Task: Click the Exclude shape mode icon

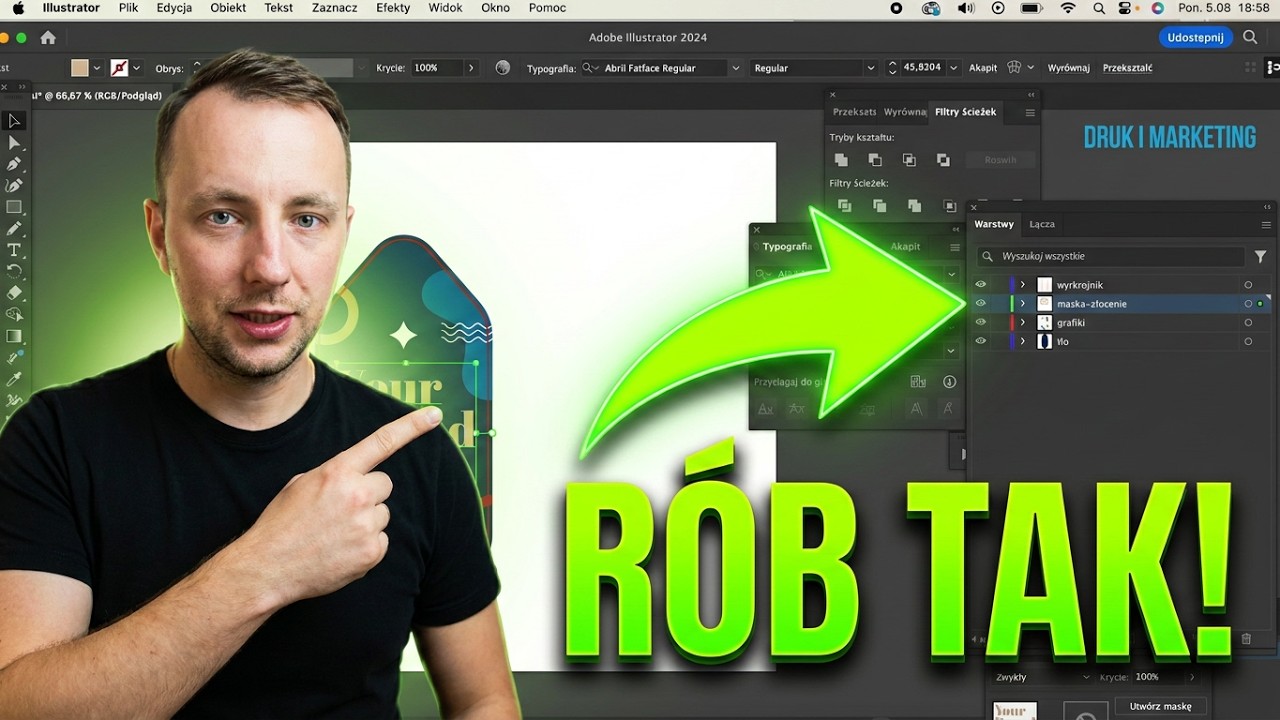Action: point(943,160)
